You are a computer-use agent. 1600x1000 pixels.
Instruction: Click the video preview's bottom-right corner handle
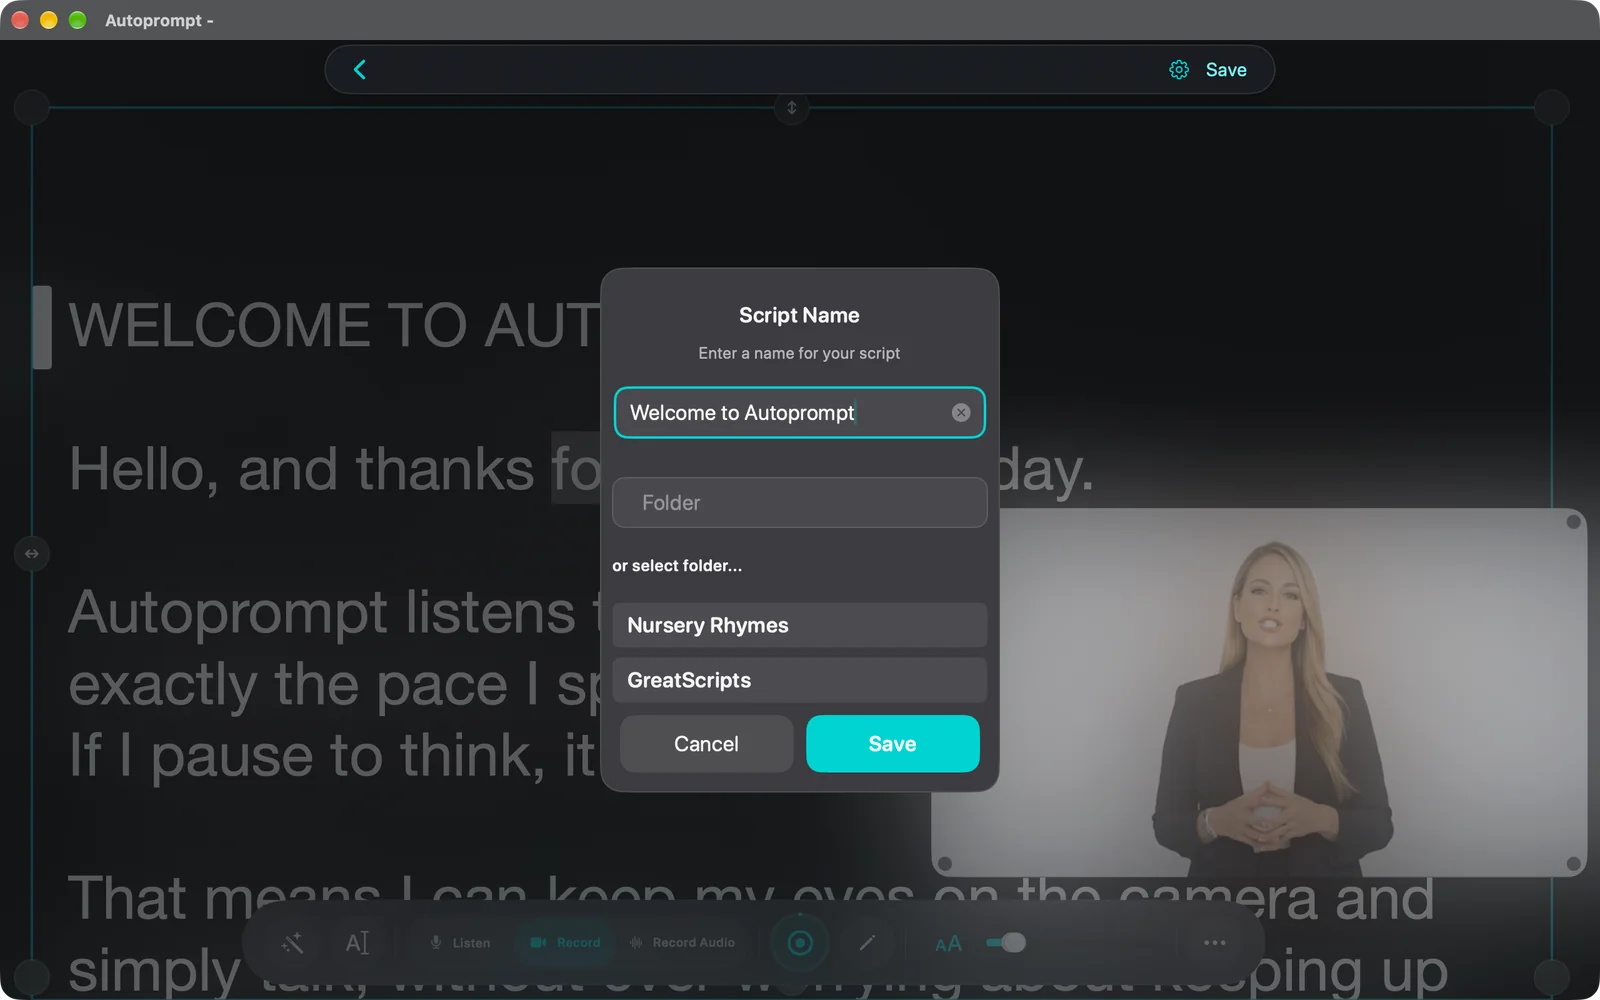click(x=1573, y=864)
